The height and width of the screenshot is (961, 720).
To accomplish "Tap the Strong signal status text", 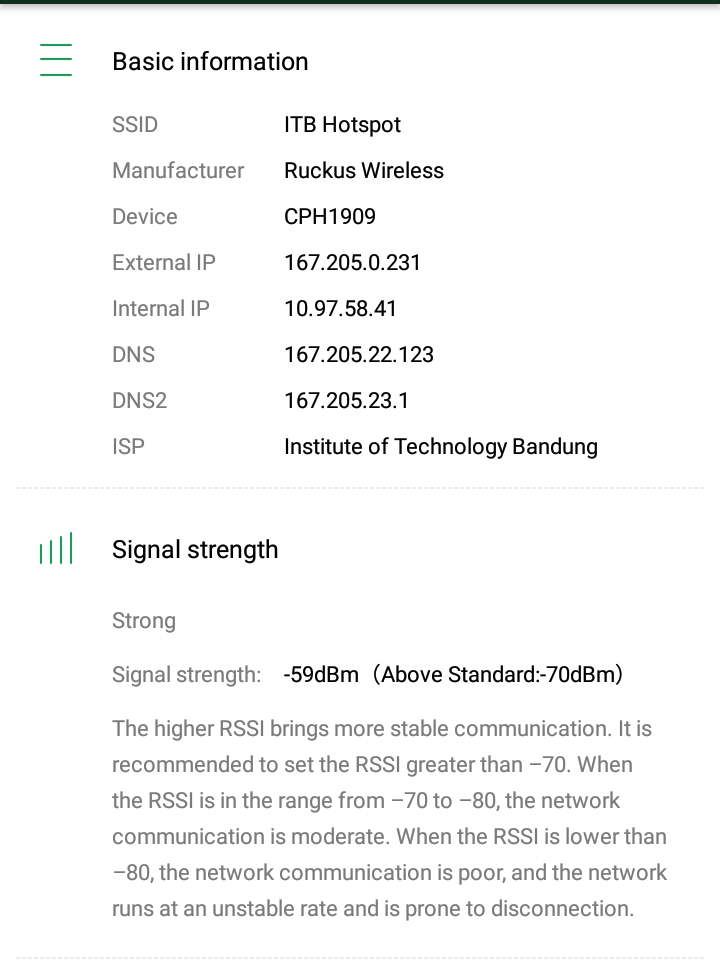I will (144, 621).
